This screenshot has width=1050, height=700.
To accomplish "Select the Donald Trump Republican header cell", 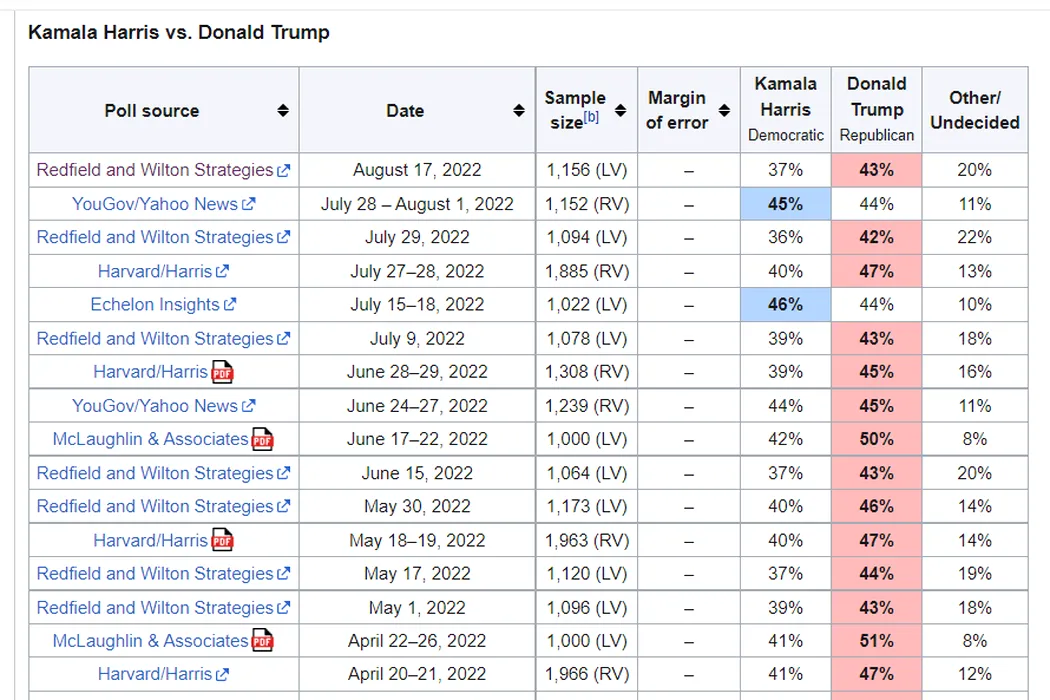I will [x=877, y=111].
